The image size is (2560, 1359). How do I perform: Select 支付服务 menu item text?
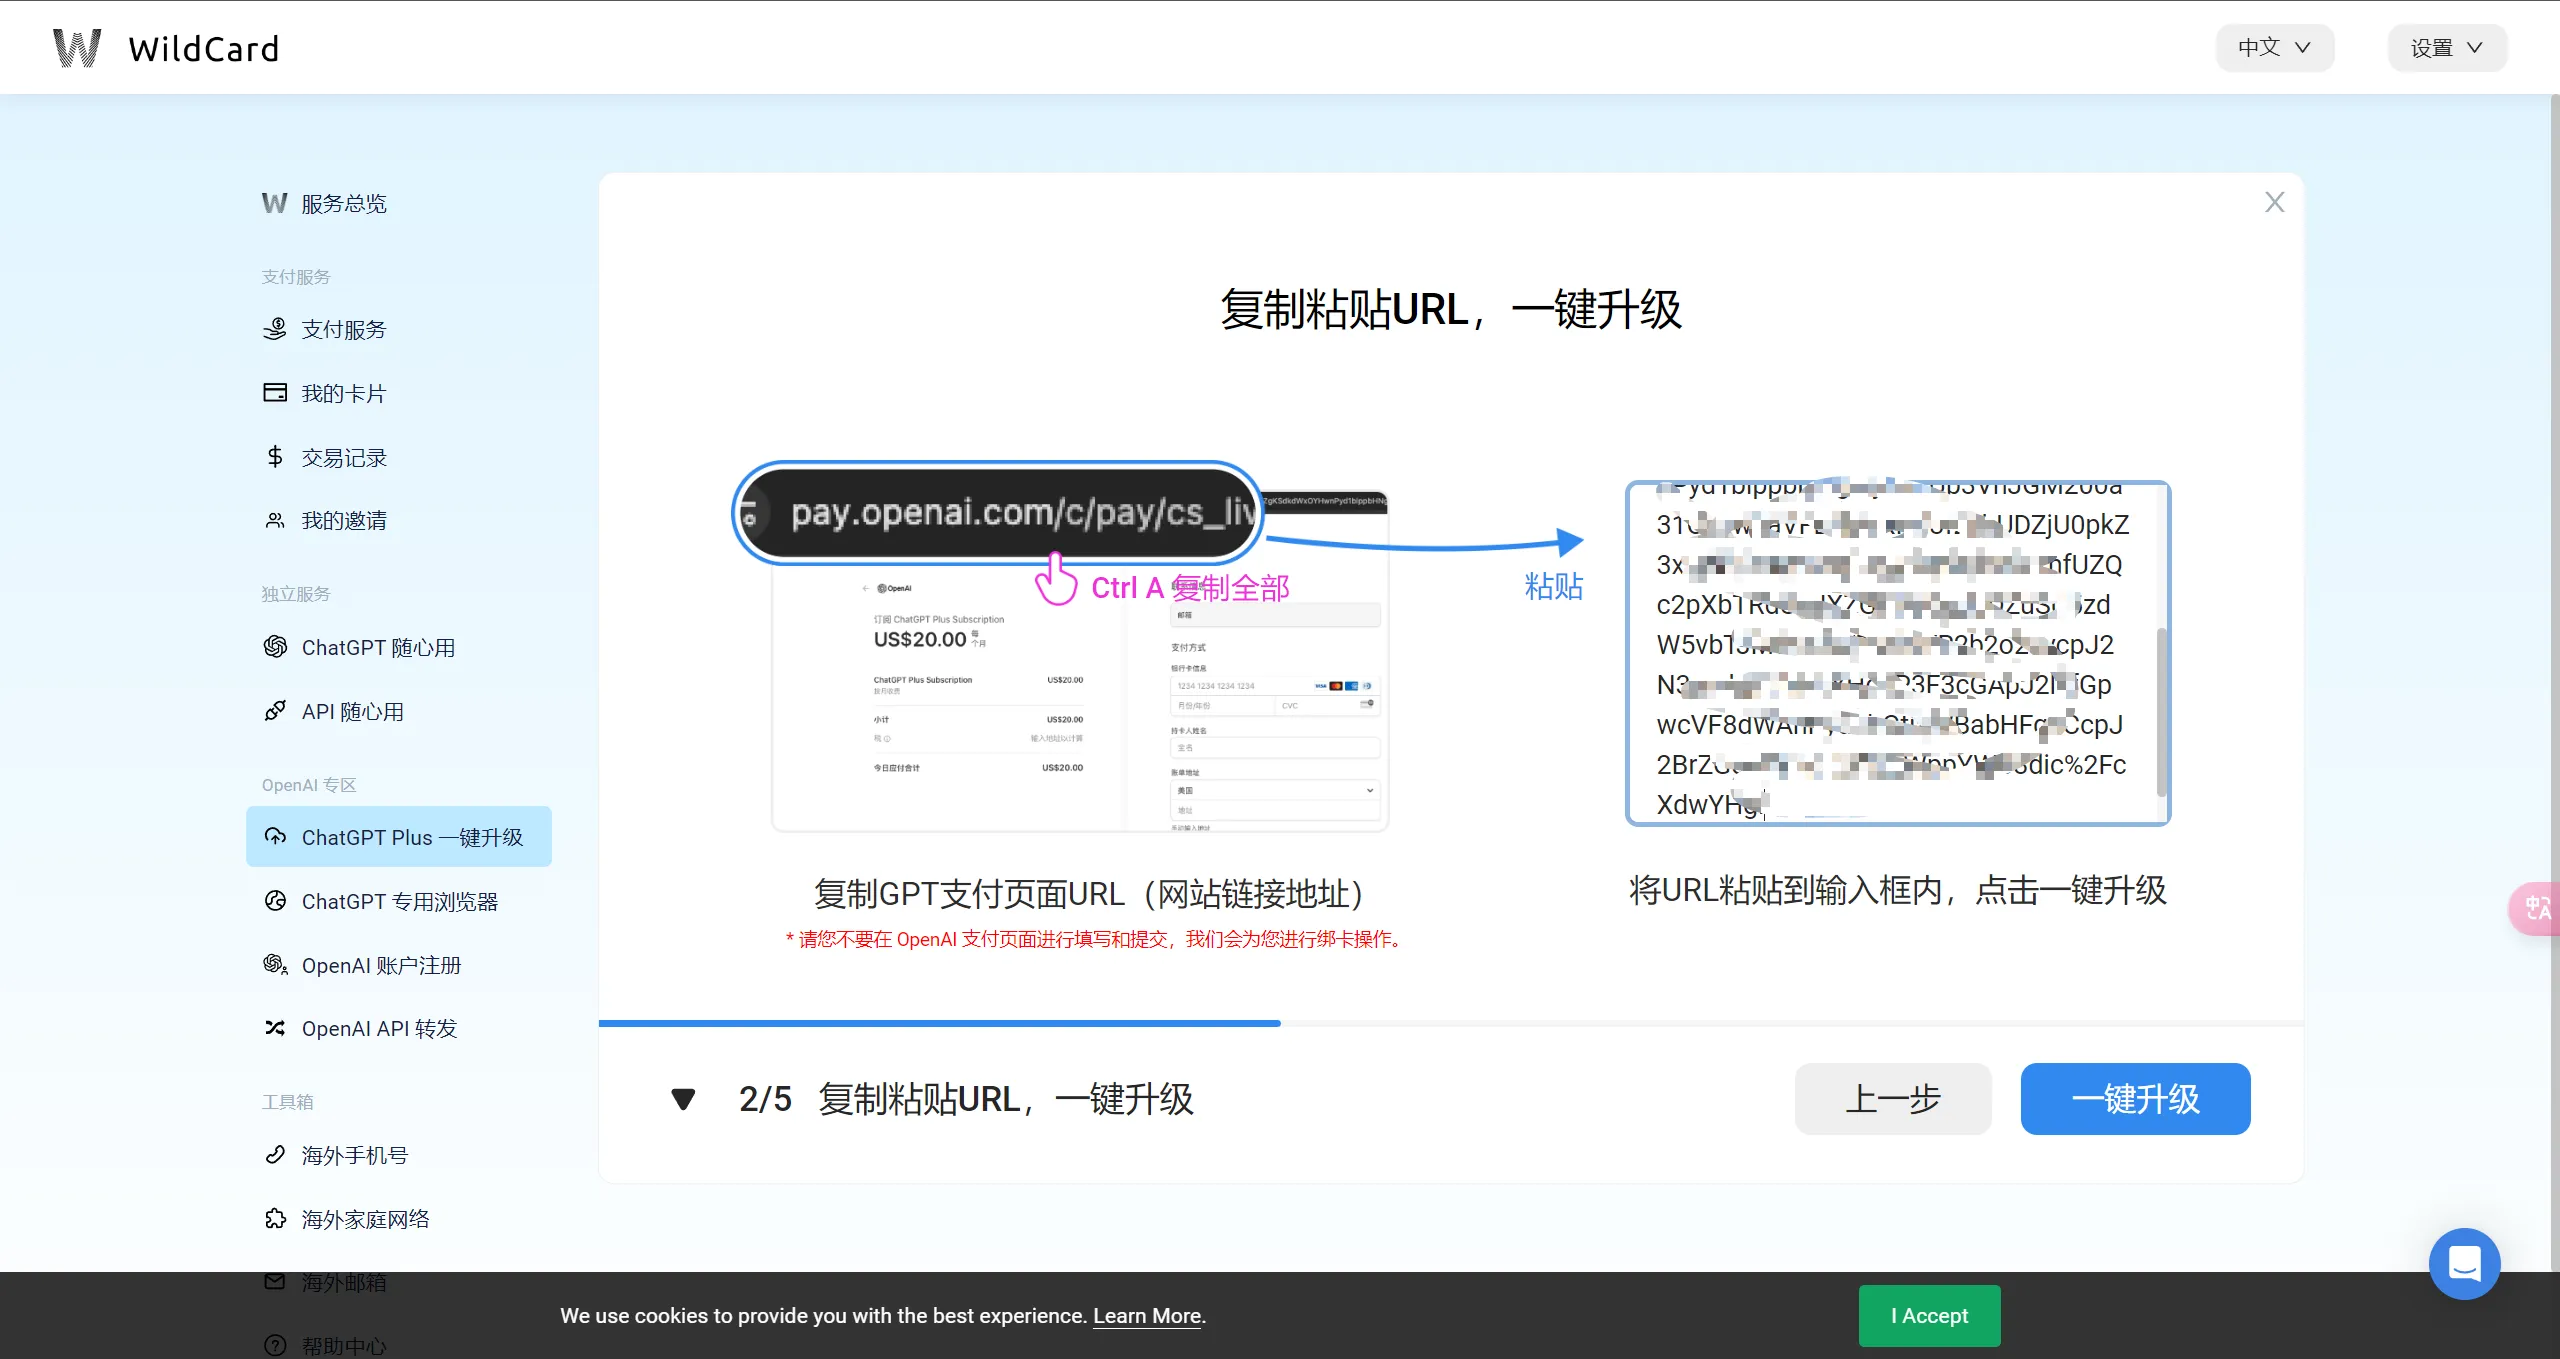tap(344, 329)
